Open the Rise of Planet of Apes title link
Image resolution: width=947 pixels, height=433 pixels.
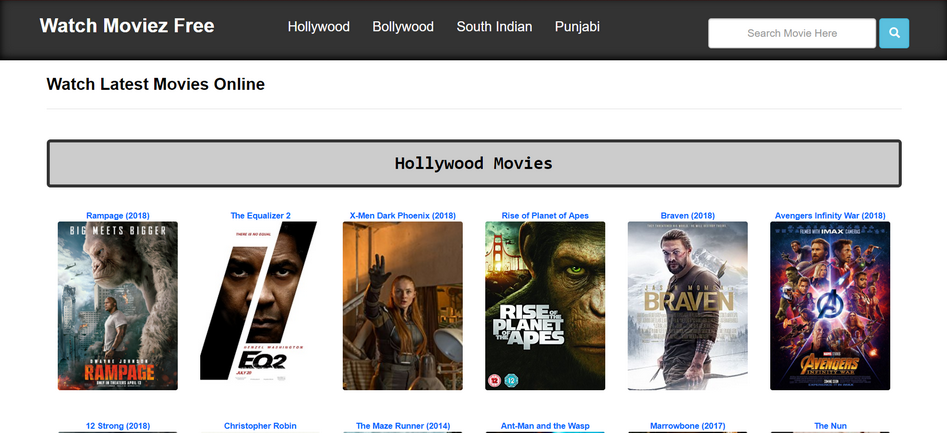click(x=545, y=216)
